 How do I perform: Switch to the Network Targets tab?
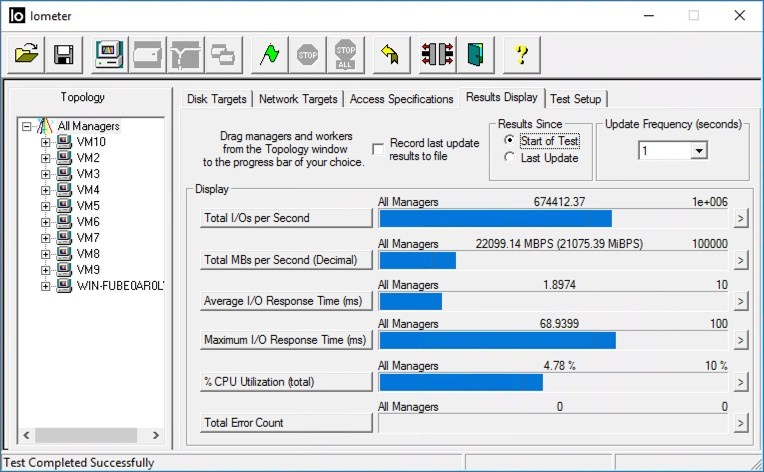click(x=298, y=99)
